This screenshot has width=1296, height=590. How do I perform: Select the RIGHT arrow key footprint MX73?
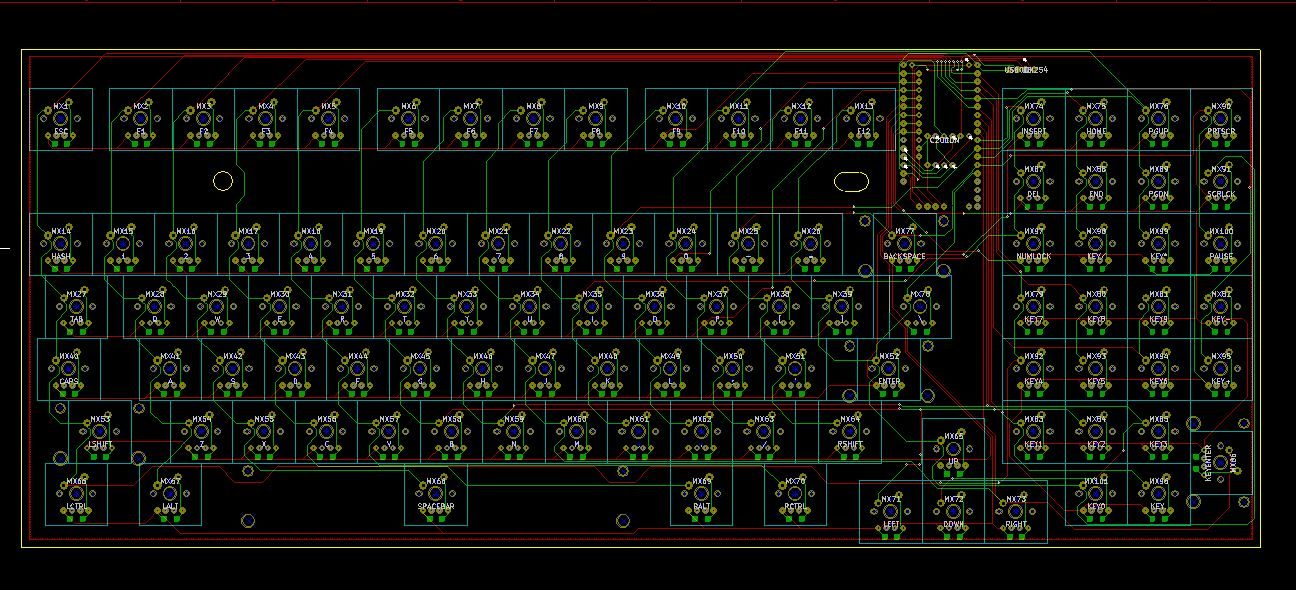coord(1016,512)
